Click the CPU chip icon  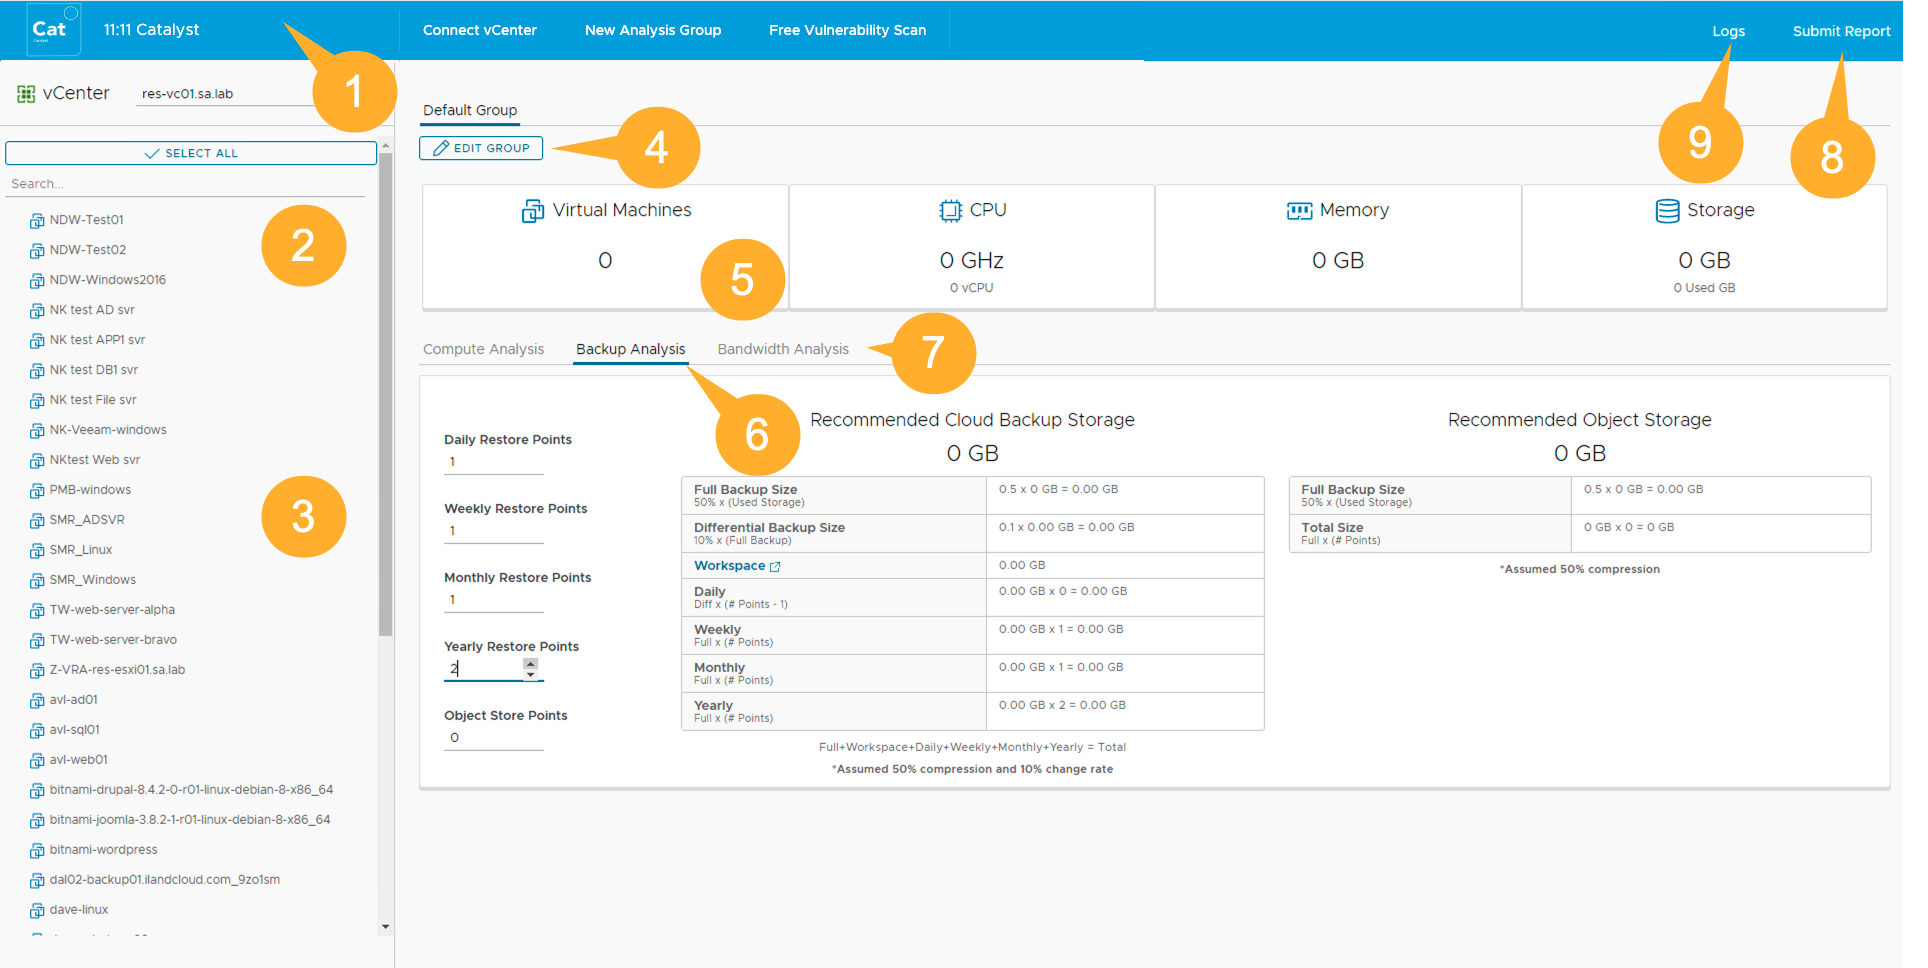[950, 211]
